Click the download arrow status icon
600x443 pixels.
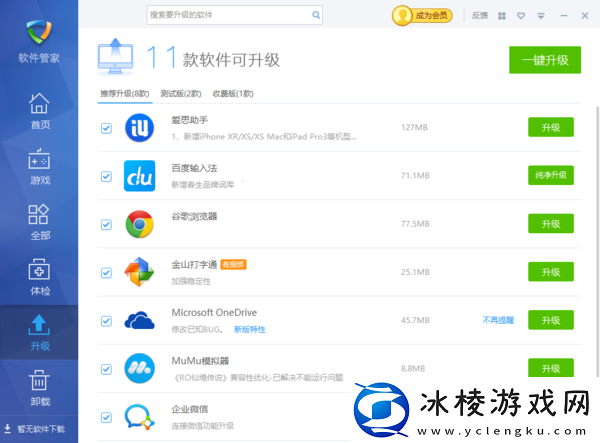7,428
